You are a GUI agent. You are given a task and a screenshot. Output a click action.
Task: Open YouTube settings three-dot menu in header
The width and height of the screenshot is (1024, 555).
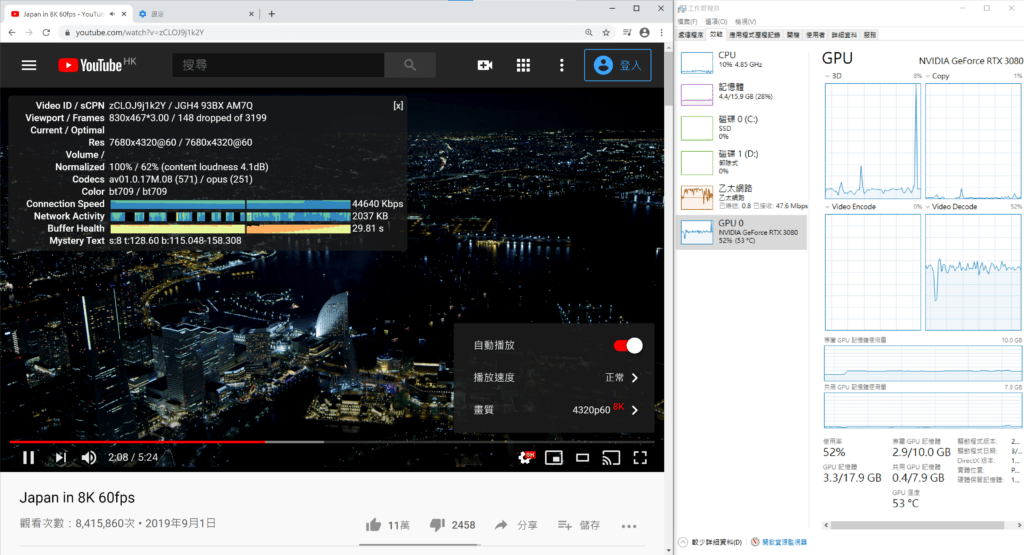pyautogui.click(x=562, y=65)
